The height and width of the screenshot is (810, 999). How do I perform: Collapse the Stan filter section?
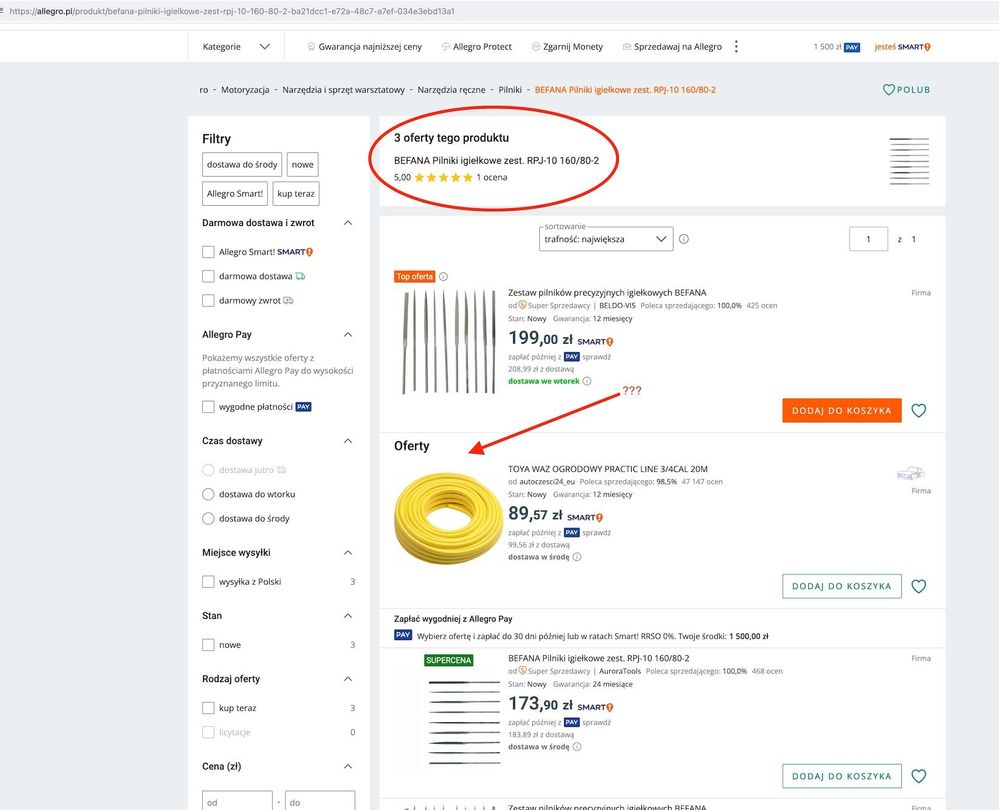tap(348, 616)
